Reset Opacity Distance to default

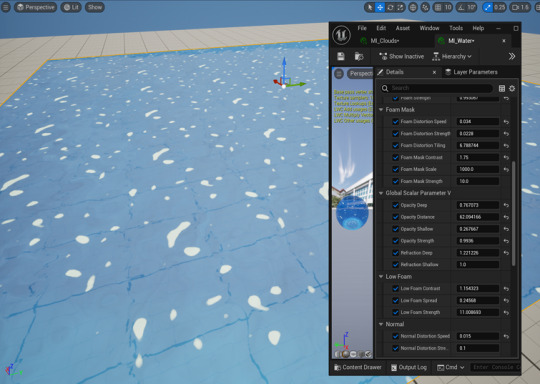pos(506,217)
